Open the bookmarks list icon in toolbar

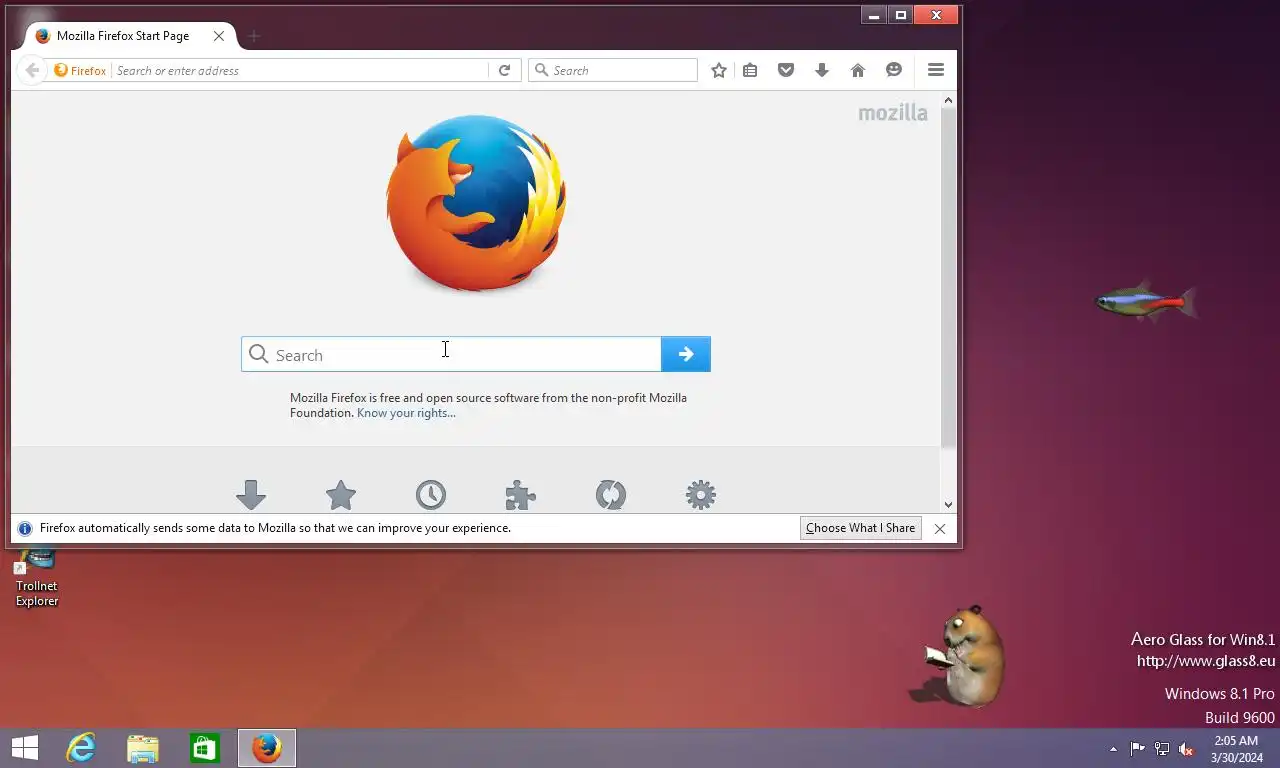tap(750, 70)
